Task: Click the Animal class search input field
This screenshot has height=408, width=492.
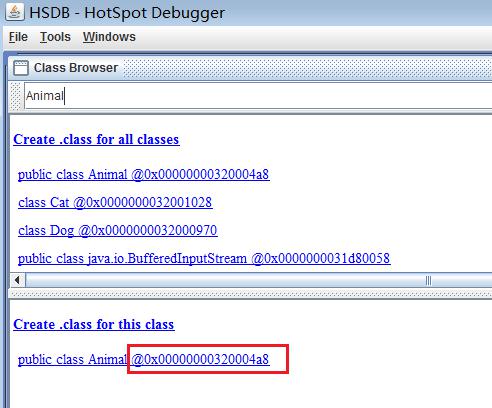Action: pos(258,96)
